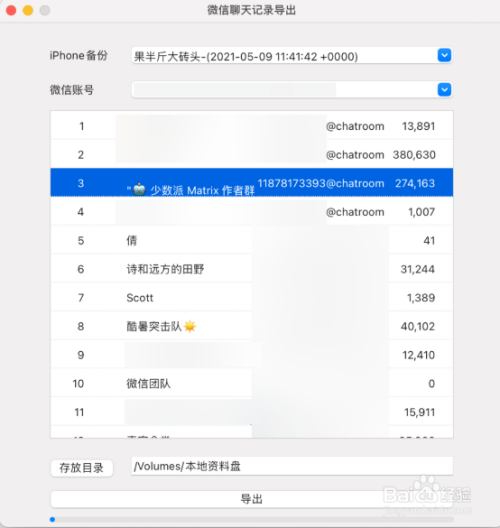Click 11878173393@chatroom in row 3

[321, 183]
